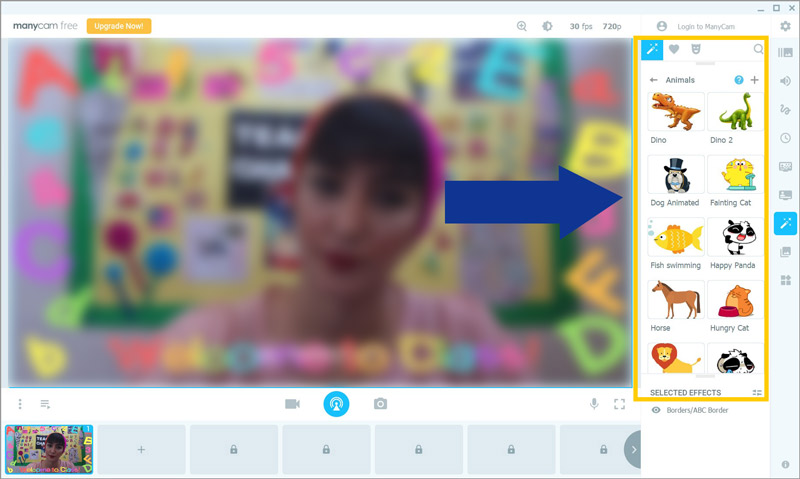Open the three-dot more options menu
The height and width of the screenshot is (479, 800).
click(x=20, y=404)
